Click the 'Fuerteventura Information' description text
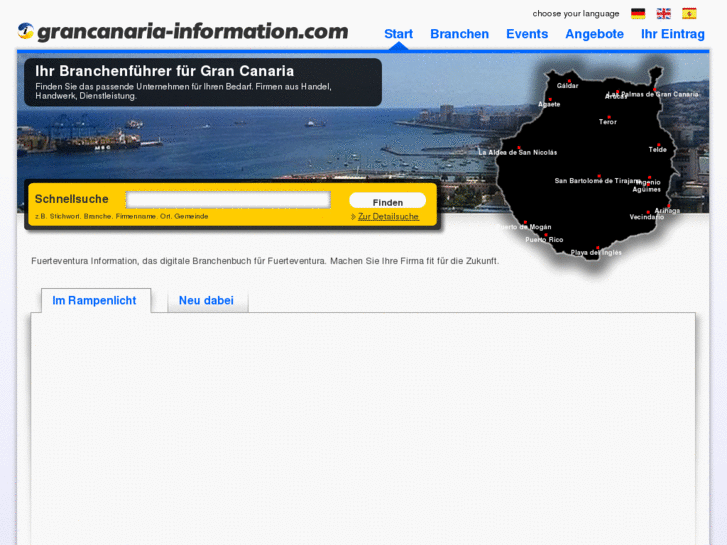Image resolution: width=727 pixels, height=545 pixels. [x=265, y=261]
